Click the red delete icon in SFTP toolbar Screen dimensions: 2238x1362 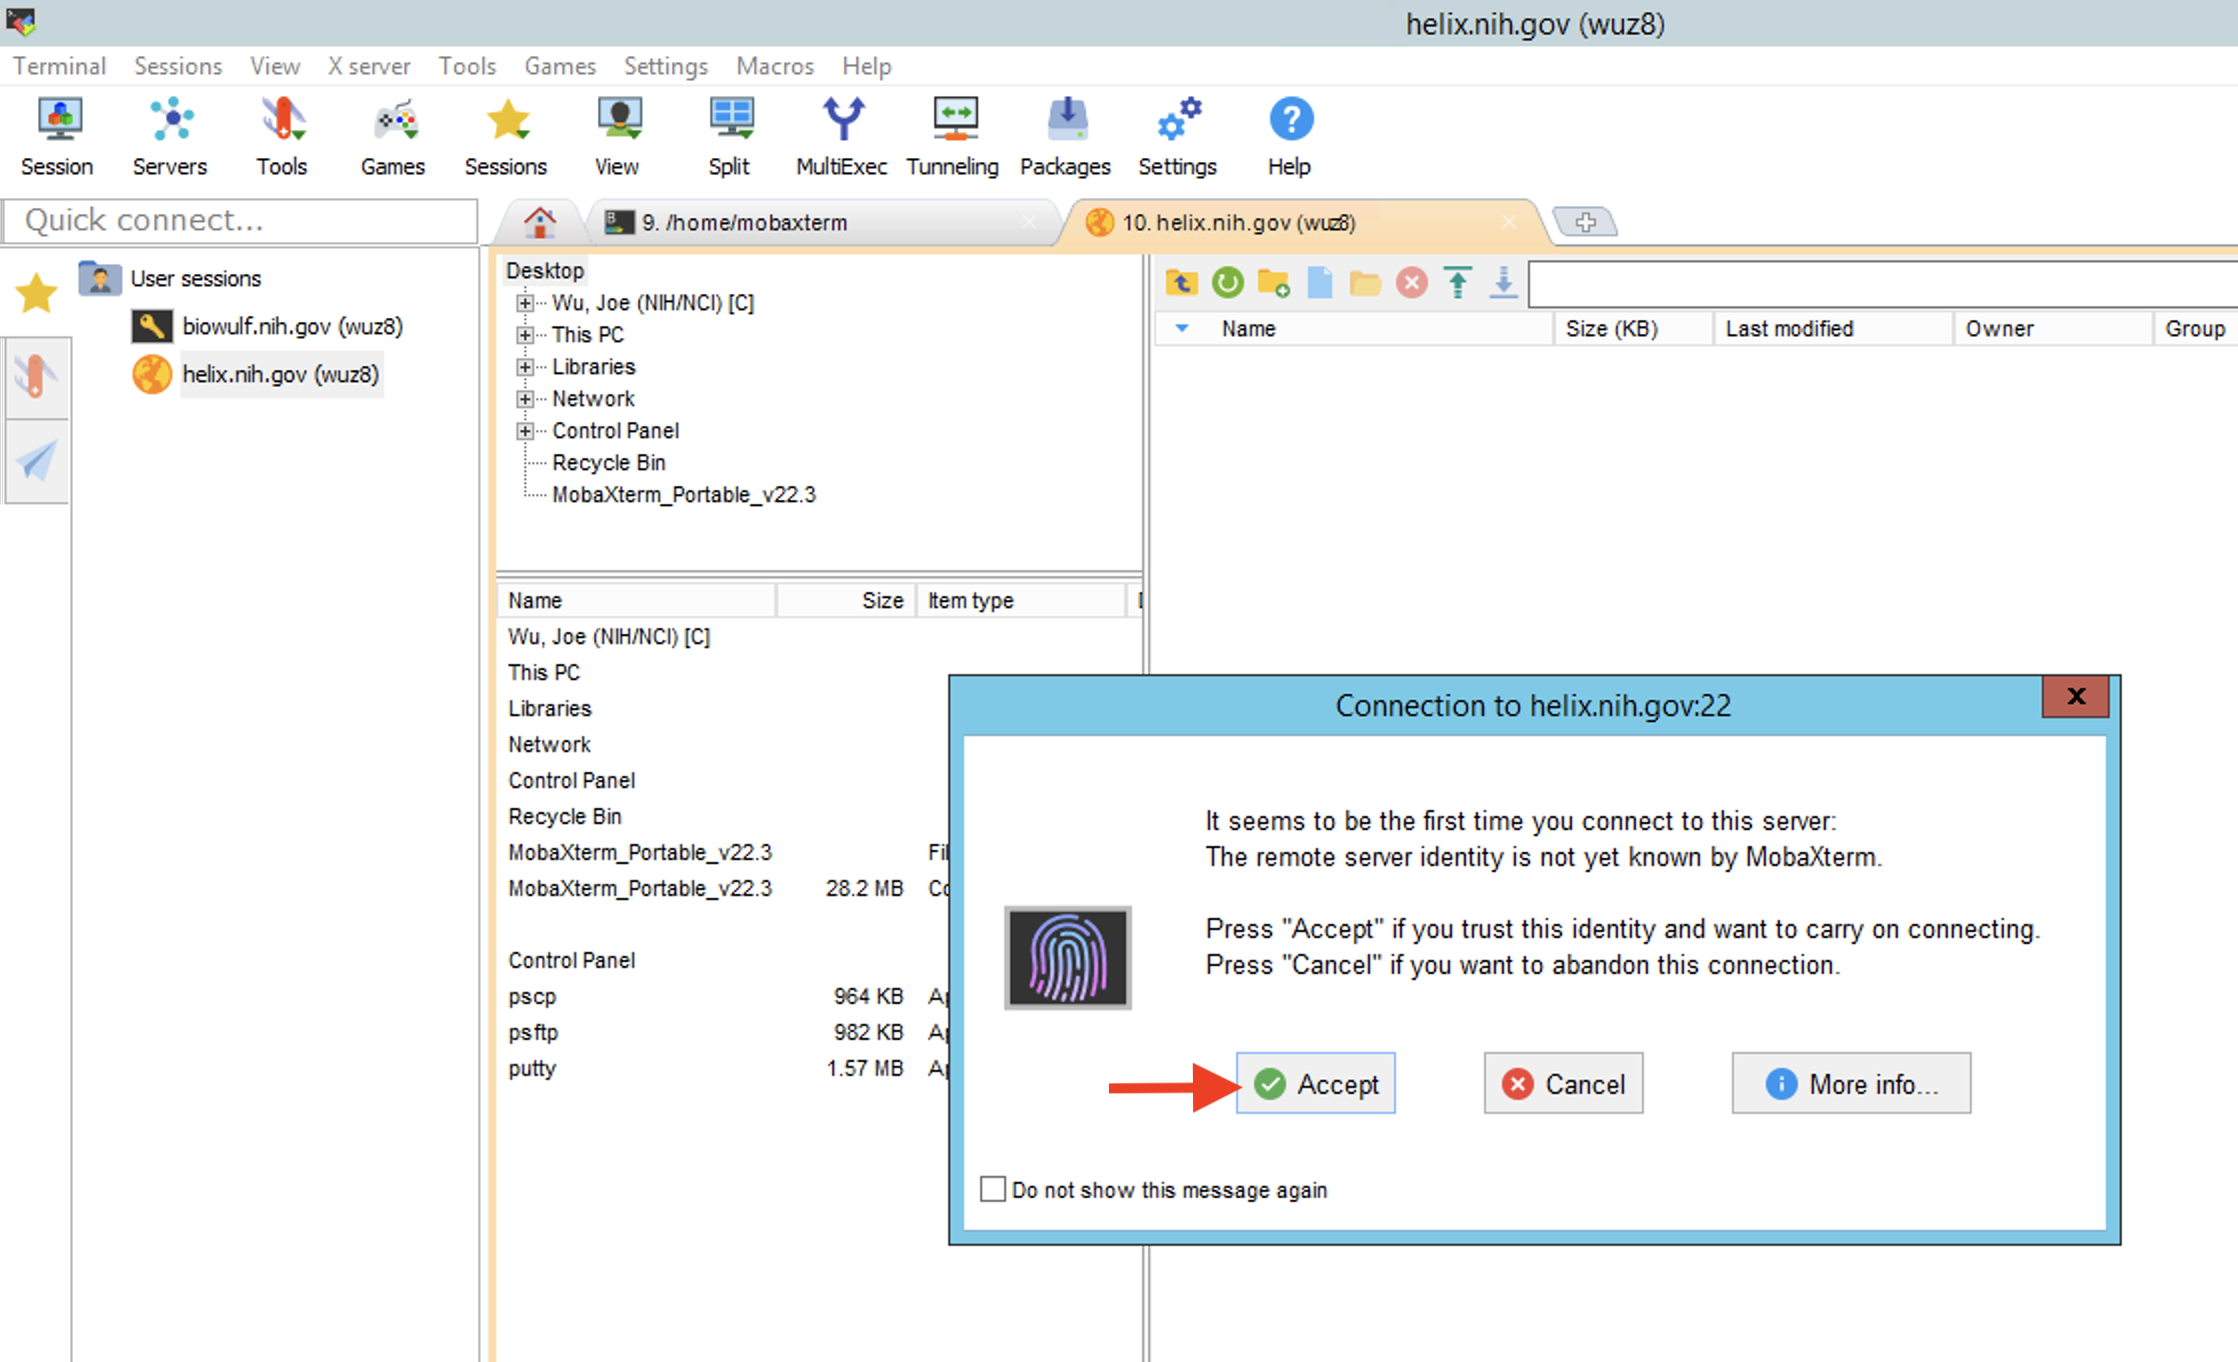pyautogui.click(x=1411, y=283)
